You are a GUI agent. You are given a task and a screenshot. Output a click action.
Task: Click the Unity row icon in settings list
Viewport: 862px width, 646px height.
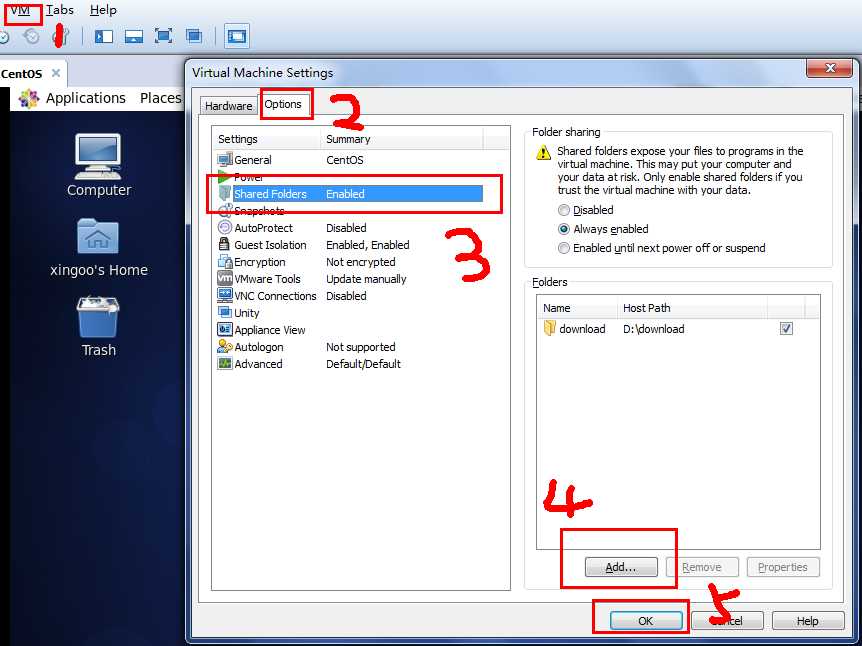click(x=225, y=313)
